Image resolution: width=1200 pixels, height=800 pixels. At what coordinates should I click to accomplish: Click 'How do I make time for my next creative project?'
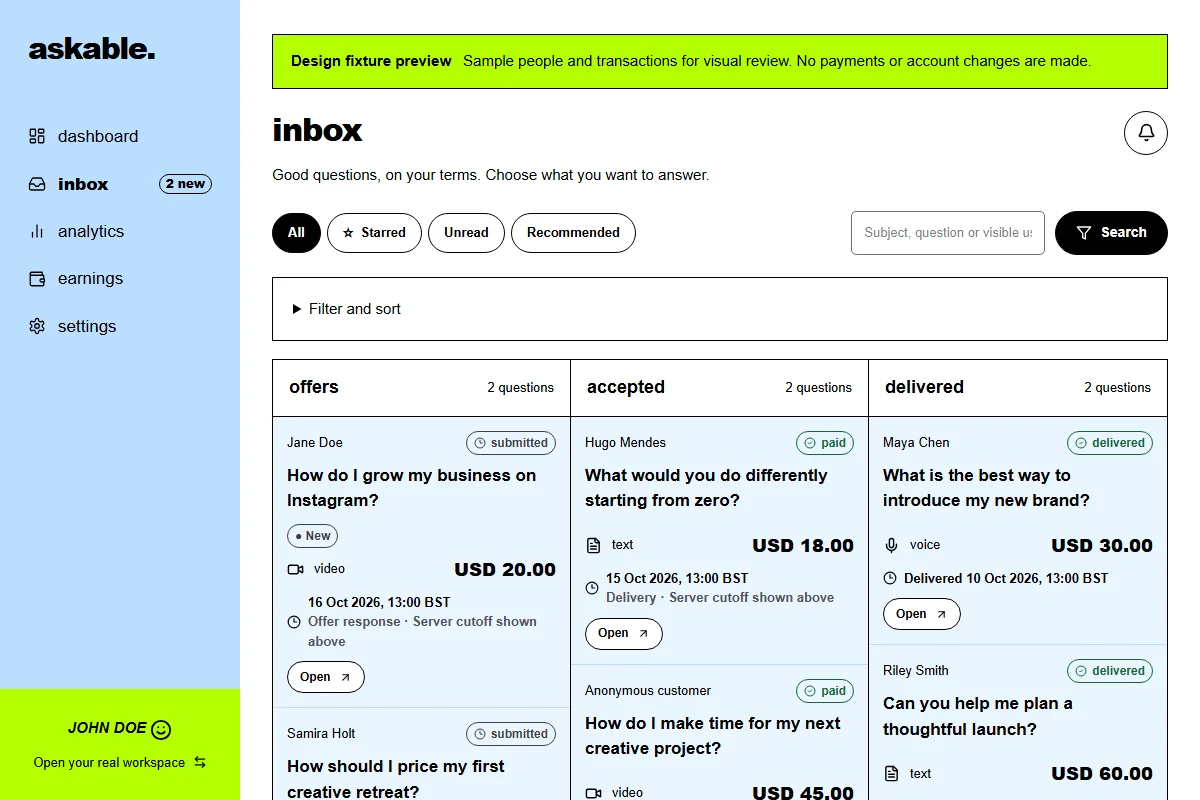tap(713, 736)
